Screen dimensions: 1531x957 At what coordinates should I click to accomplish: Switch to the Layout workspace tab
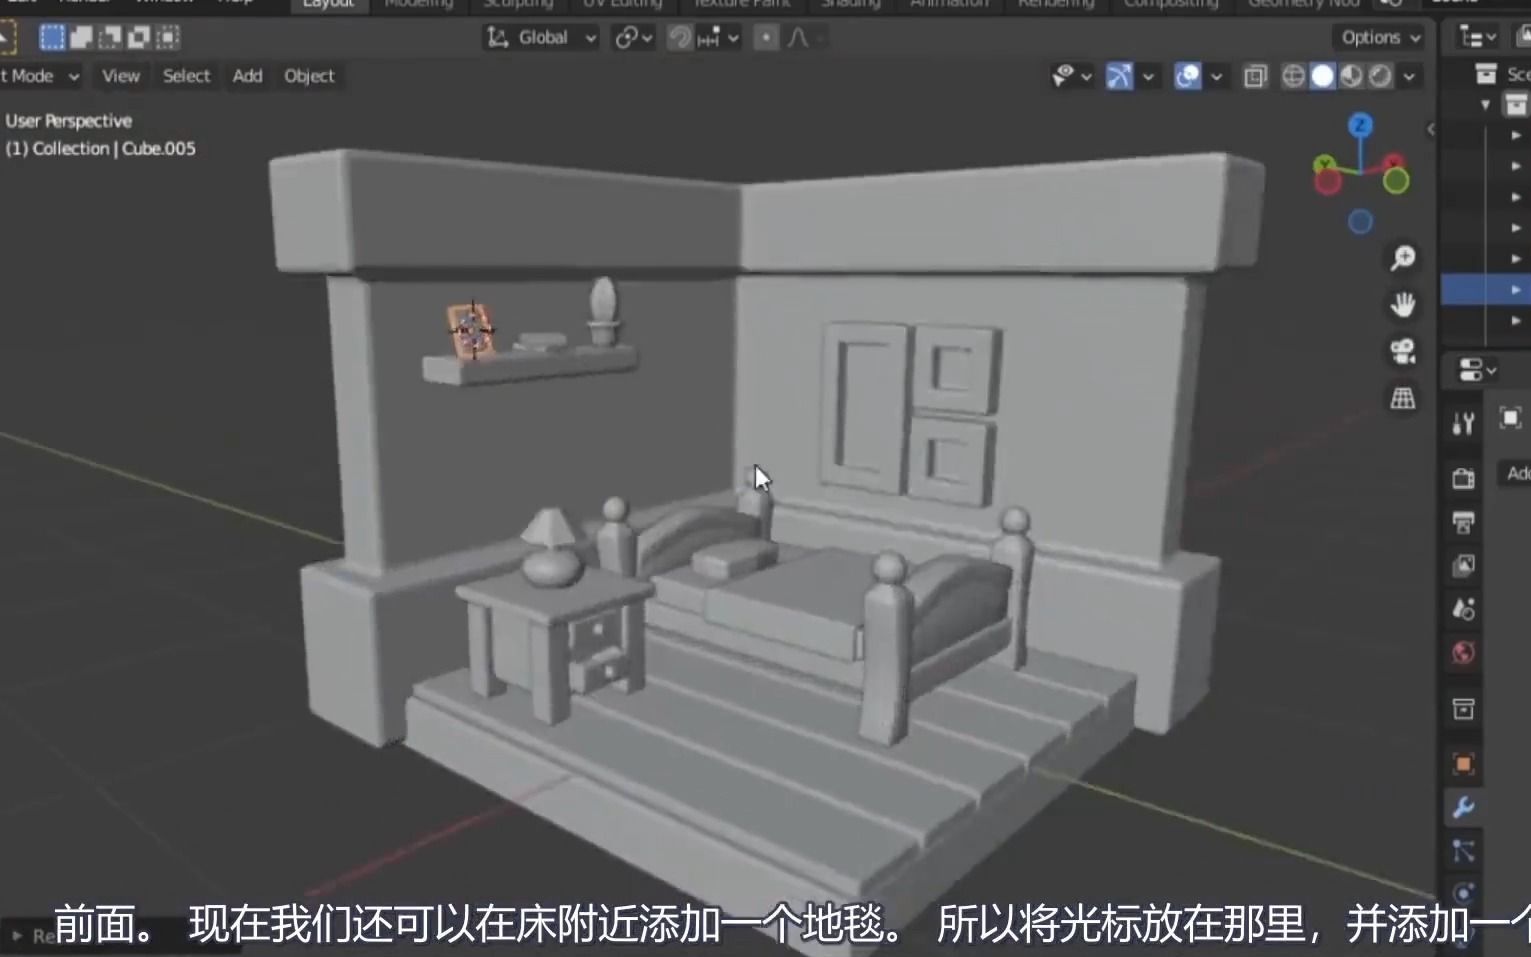pos(327,6)
